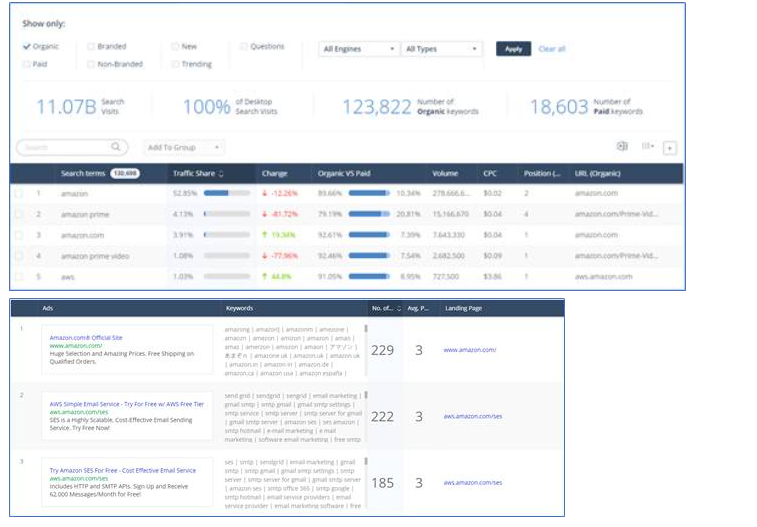This screenshot has height=527, width=757.
Task: Click the -77.96% change value
Action: (284, 256)
